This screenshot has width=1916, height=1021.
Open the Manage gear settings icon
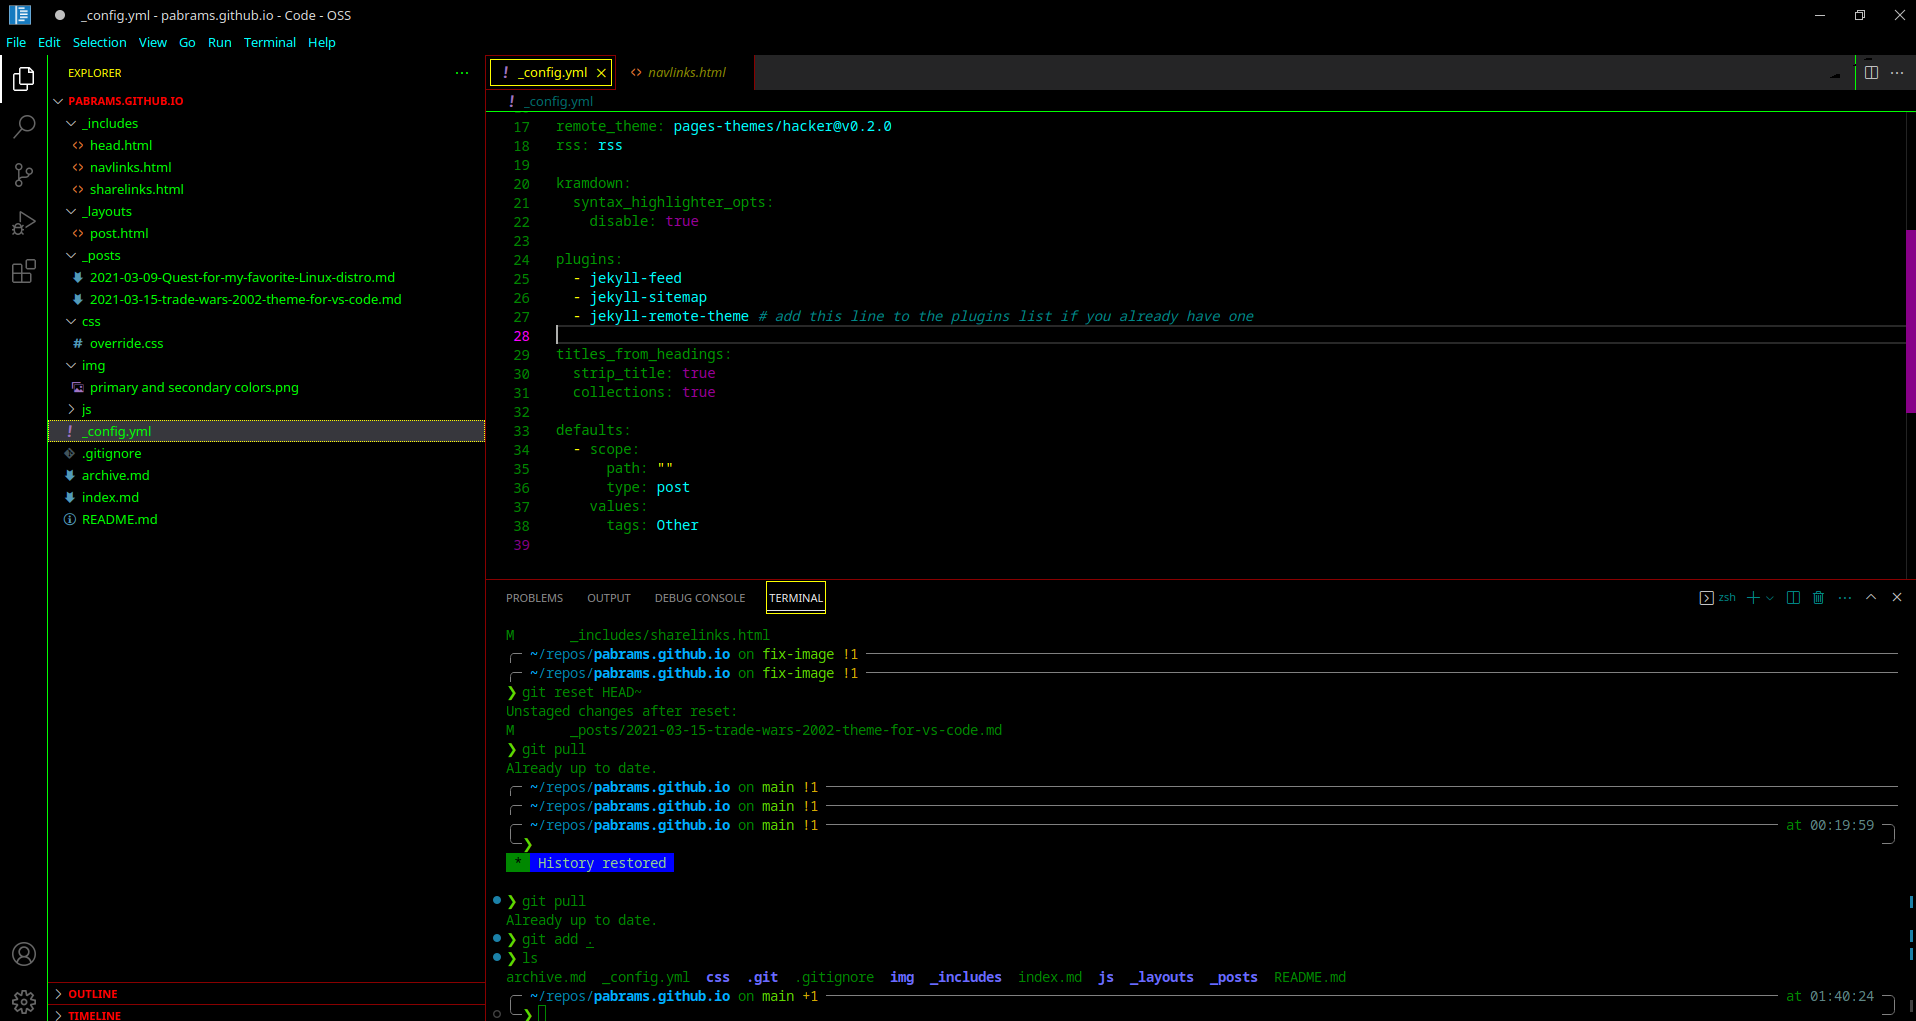tap(24, 1001)
